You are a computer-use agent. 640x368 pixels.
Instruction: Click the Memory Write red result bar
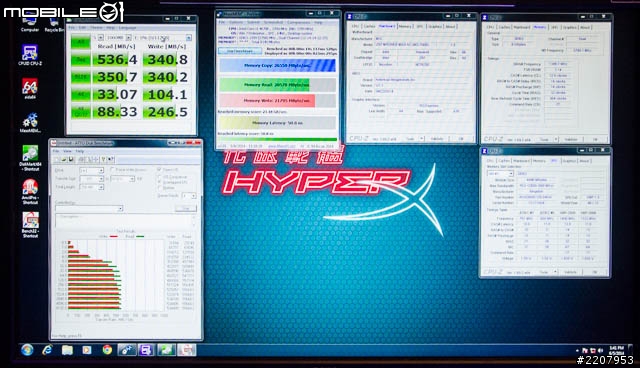click(x=278, y=100)
